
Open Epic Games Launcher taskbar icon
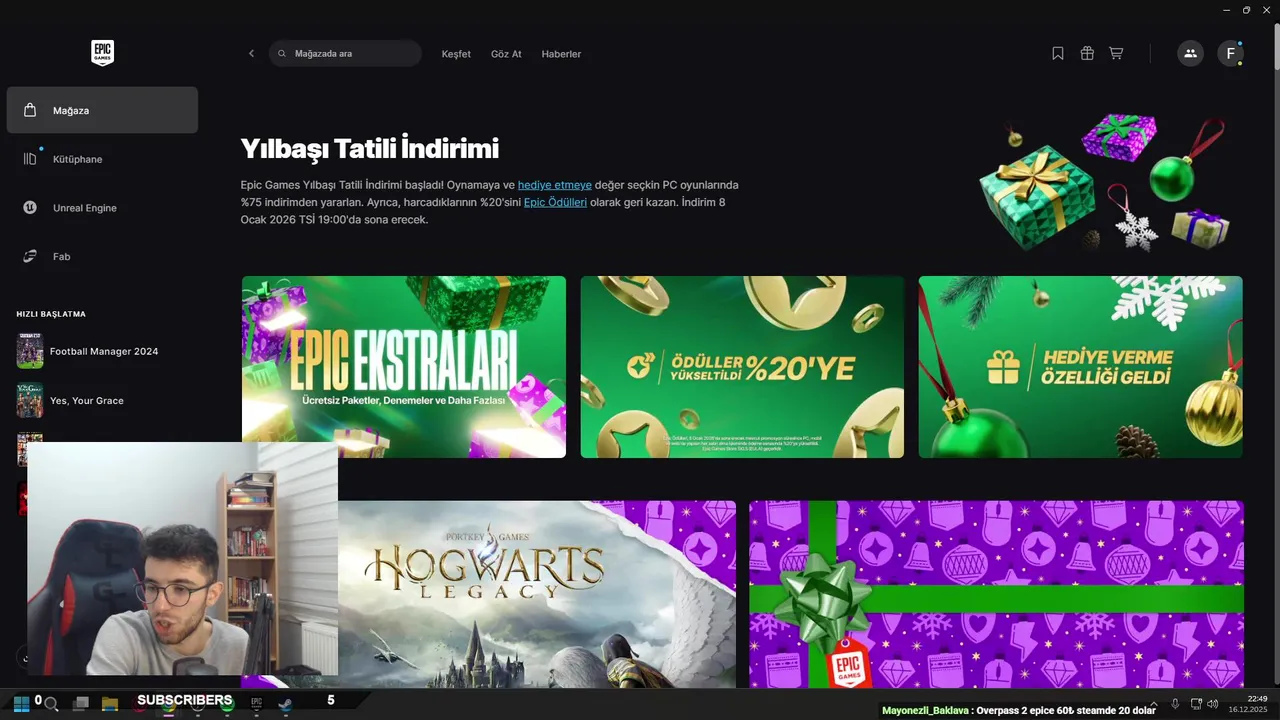point(256,703)
